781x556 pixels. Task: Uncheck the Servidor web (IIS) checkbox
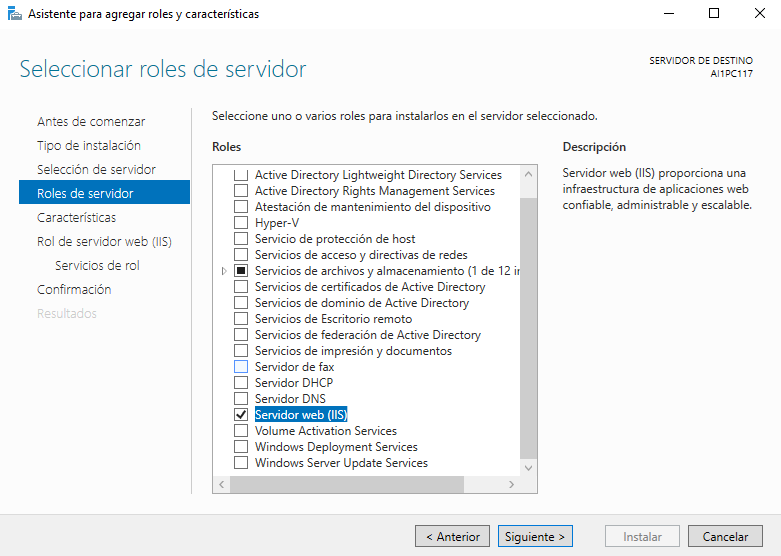click(241, 415)
